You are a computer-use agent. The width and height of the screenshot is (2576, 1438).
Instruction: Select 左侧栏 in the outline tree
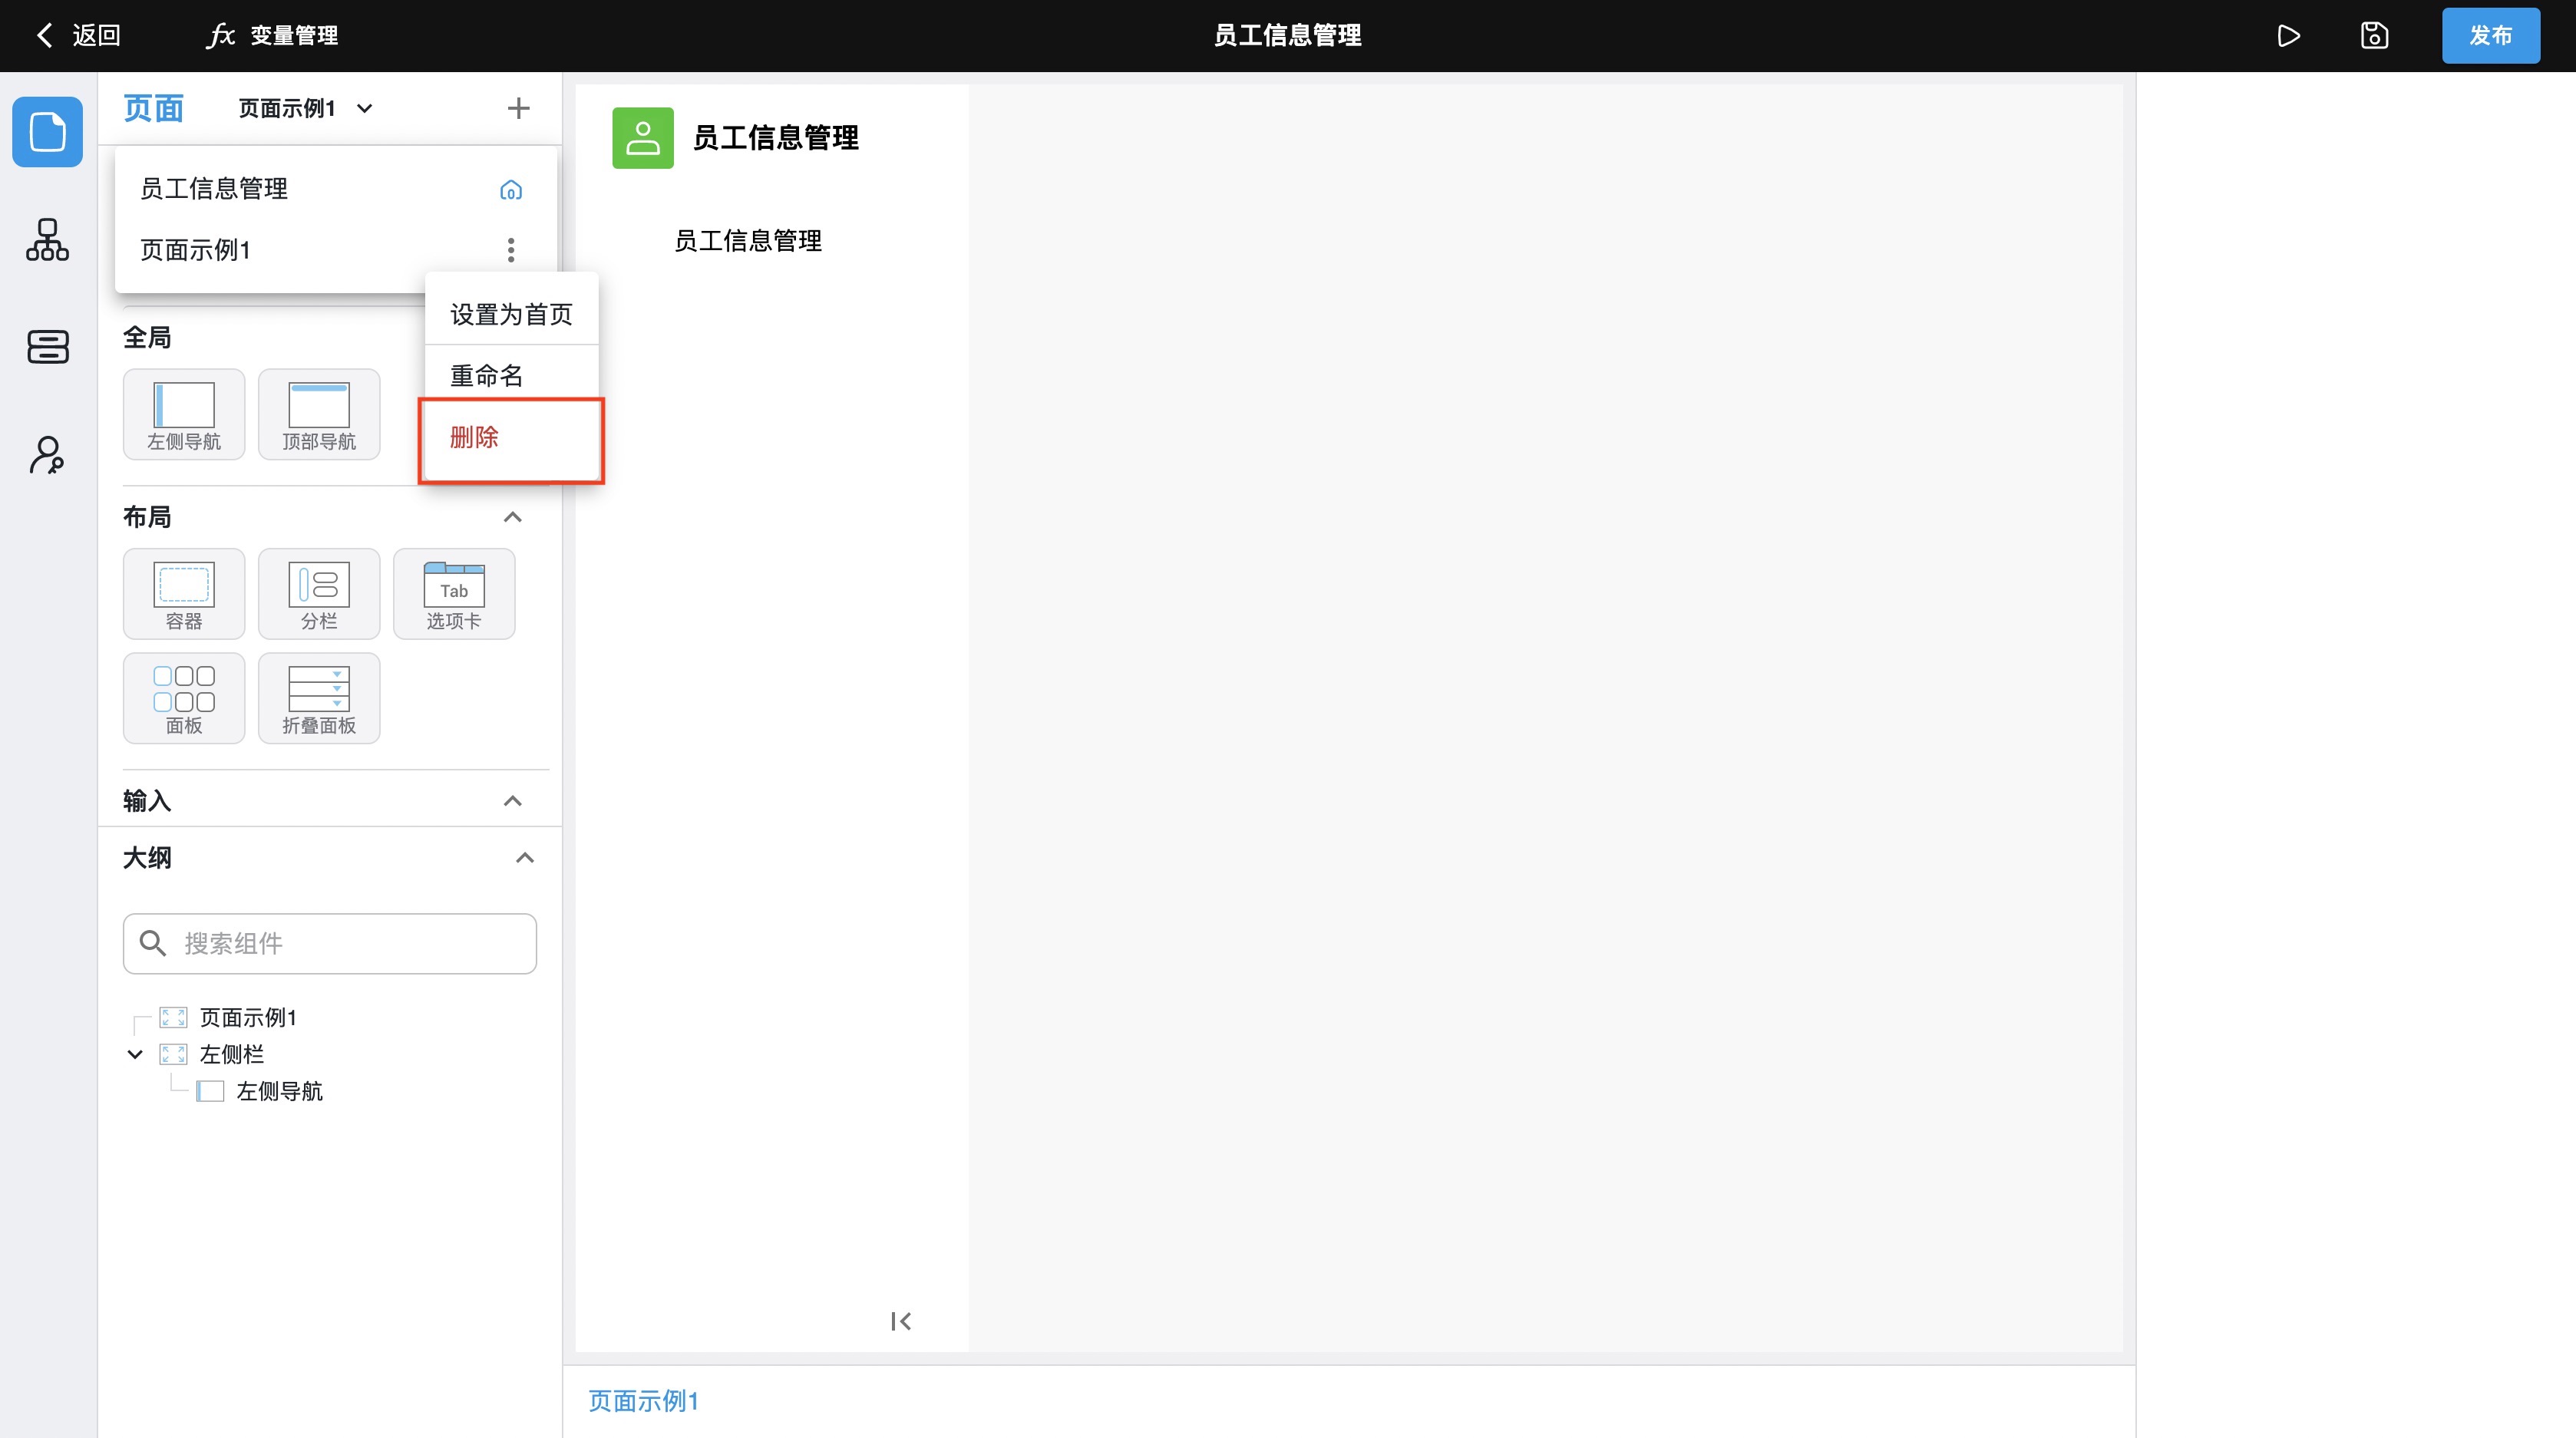231,1054
